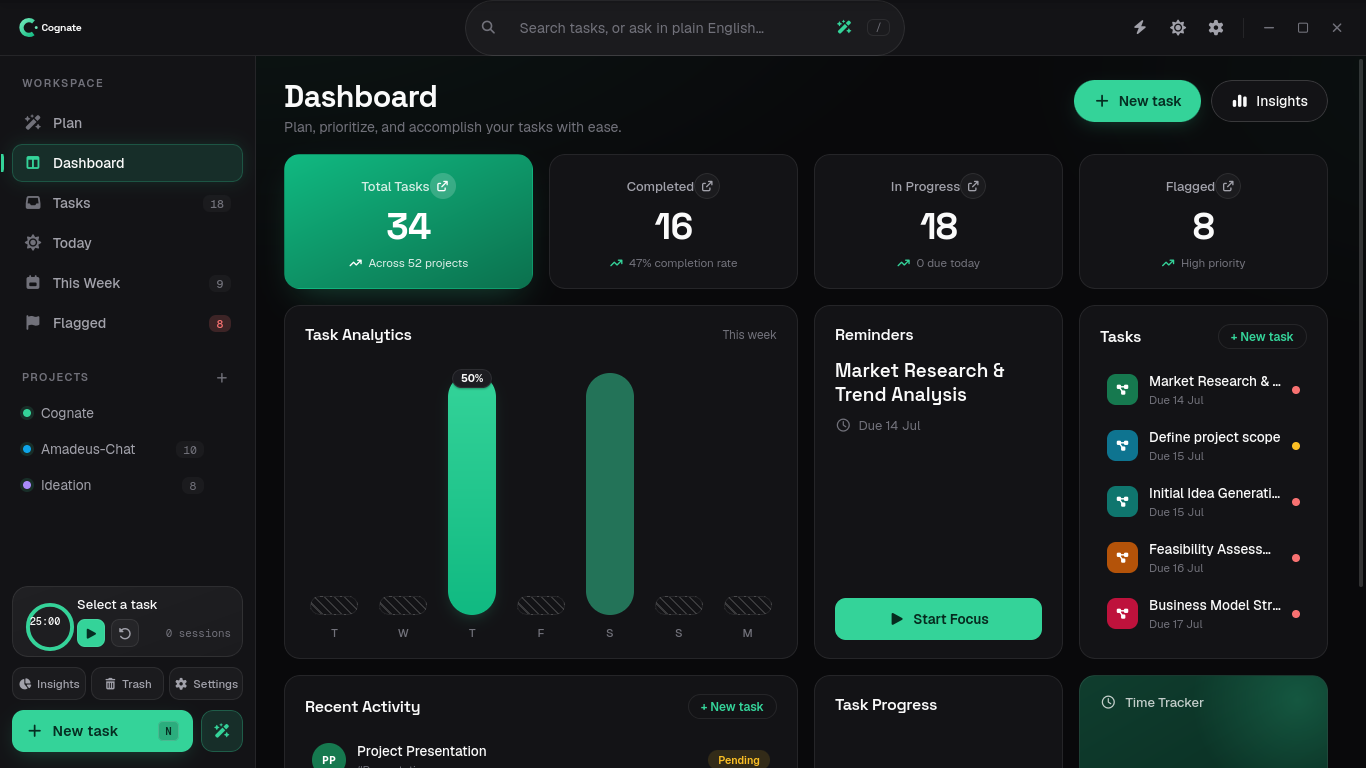
Task: Click the '0 sessions' label
Action: pos(198,633)
